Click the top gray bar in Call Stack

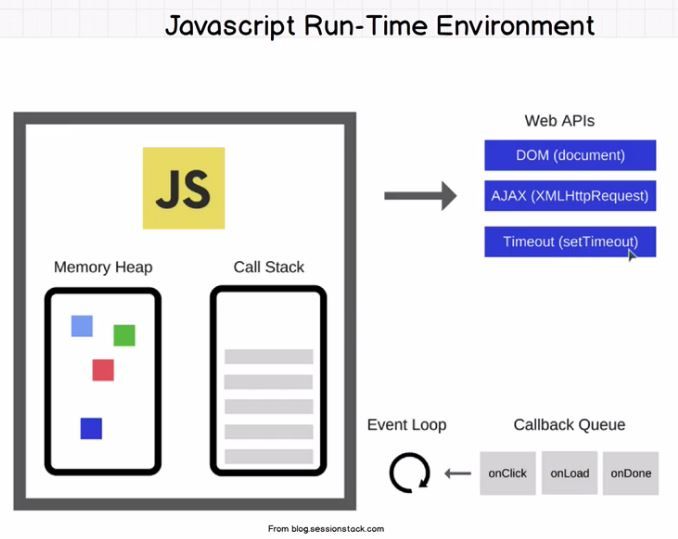pos(268,356)
